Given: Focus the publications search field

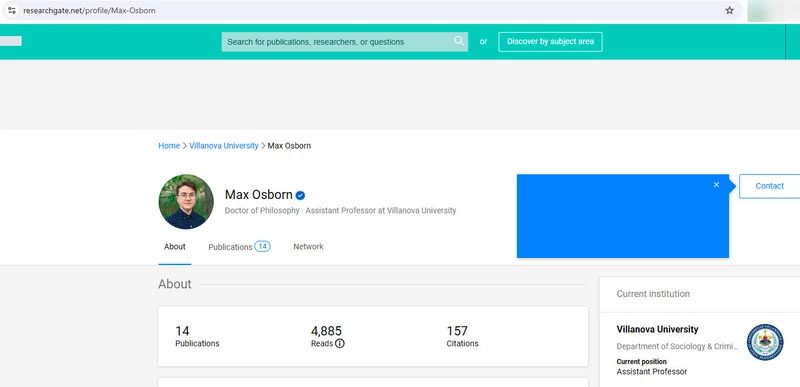Looking at the screenshot, I should (344, 42).
